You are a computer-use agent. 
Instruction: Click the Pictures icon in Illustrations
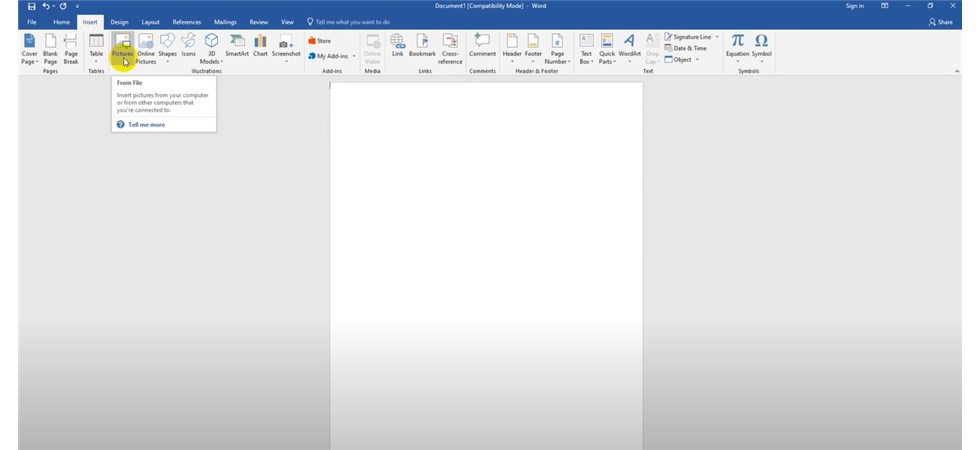122,42
